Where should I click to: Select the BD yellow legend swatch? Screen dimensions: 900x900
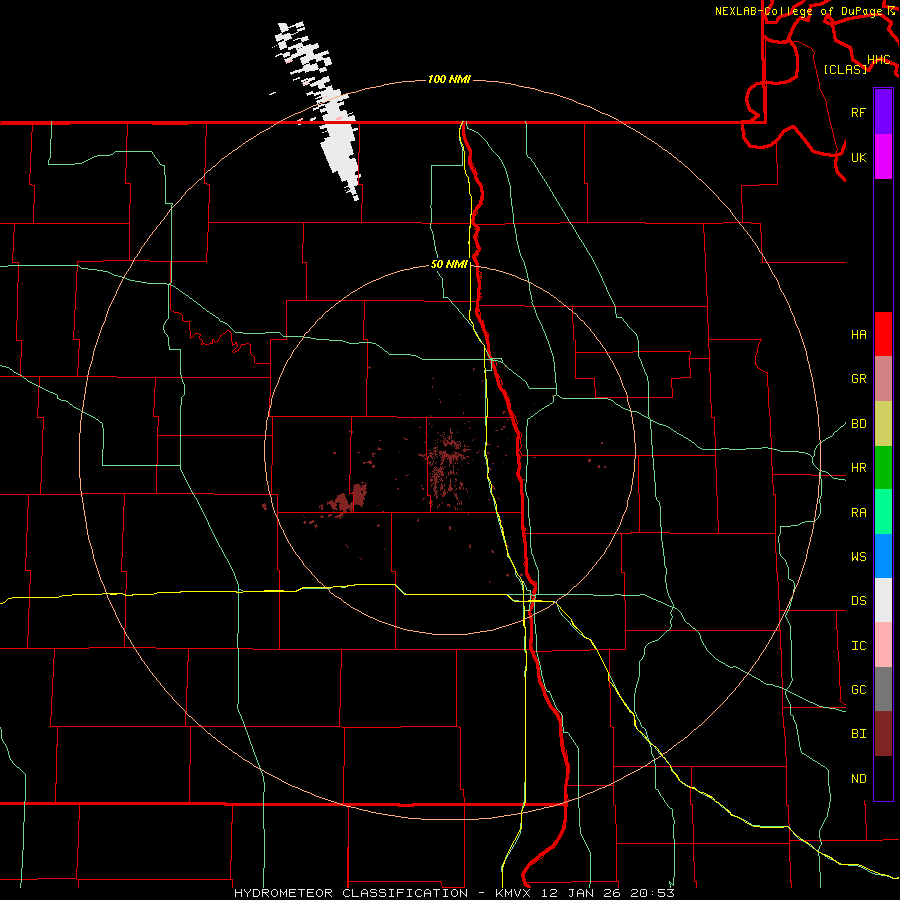883,423
